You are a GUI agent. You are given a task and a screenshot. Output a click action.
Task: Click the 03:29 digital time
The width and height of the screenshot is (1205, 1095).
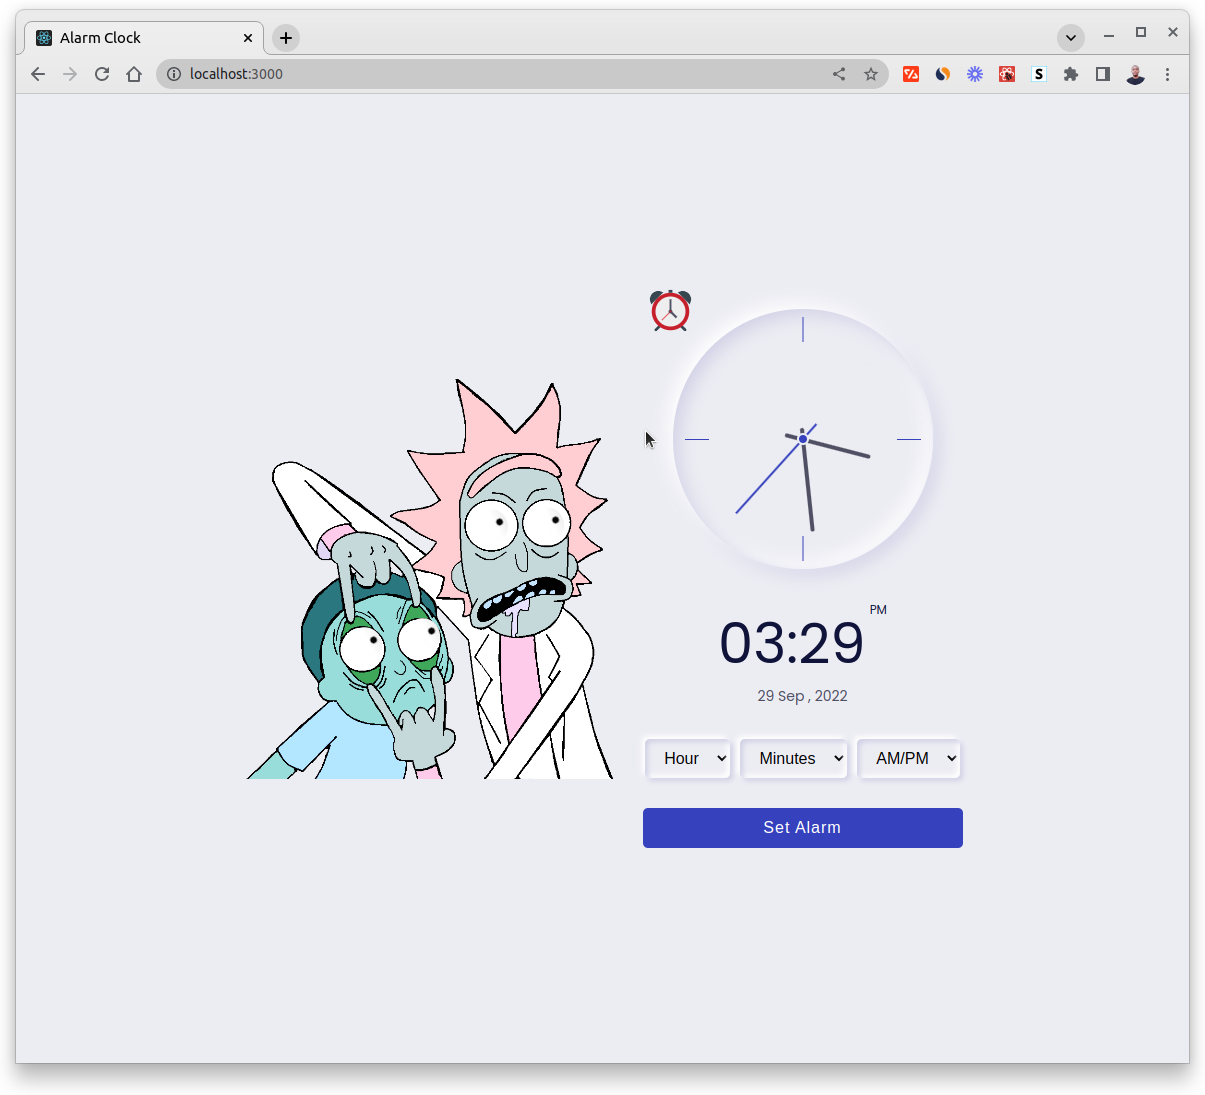pos(792,642)
